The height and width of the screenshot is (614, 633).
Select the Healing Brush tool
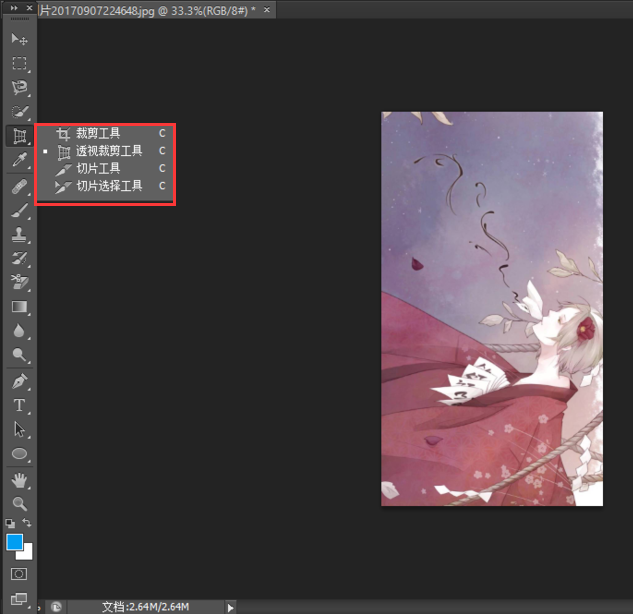(19, 187)
